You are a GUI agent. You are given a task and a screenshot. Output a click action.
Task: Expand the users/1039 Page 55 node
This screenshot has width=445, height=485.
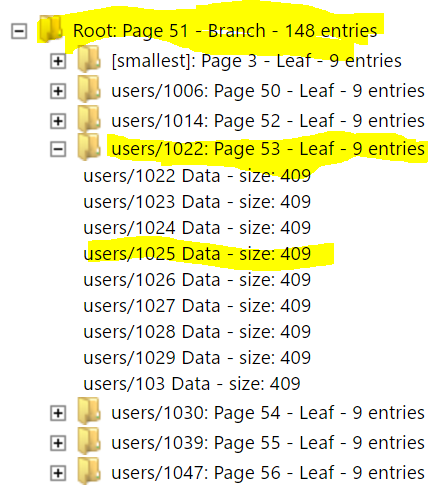[58, 443]
